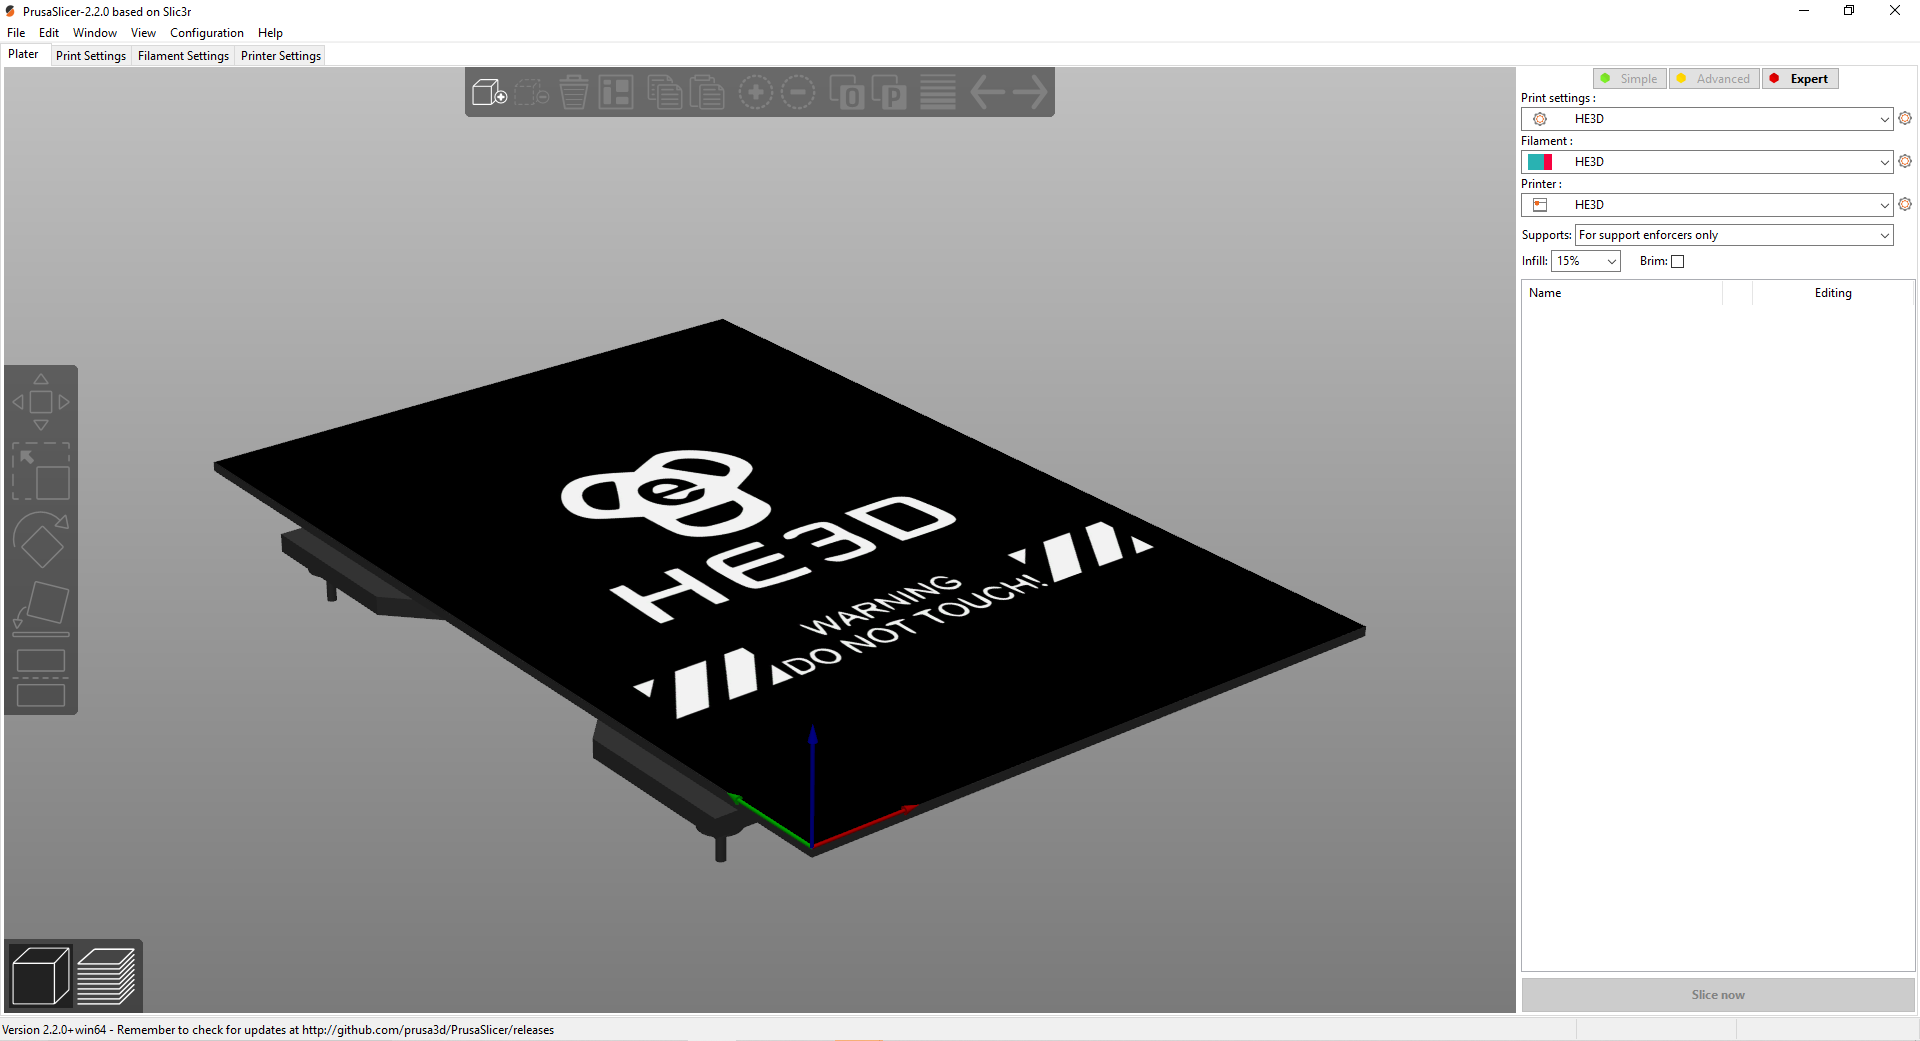Click the filament color swatch
The width and height of the screenshot is (1920, 1041).
tap(1540, 162)
